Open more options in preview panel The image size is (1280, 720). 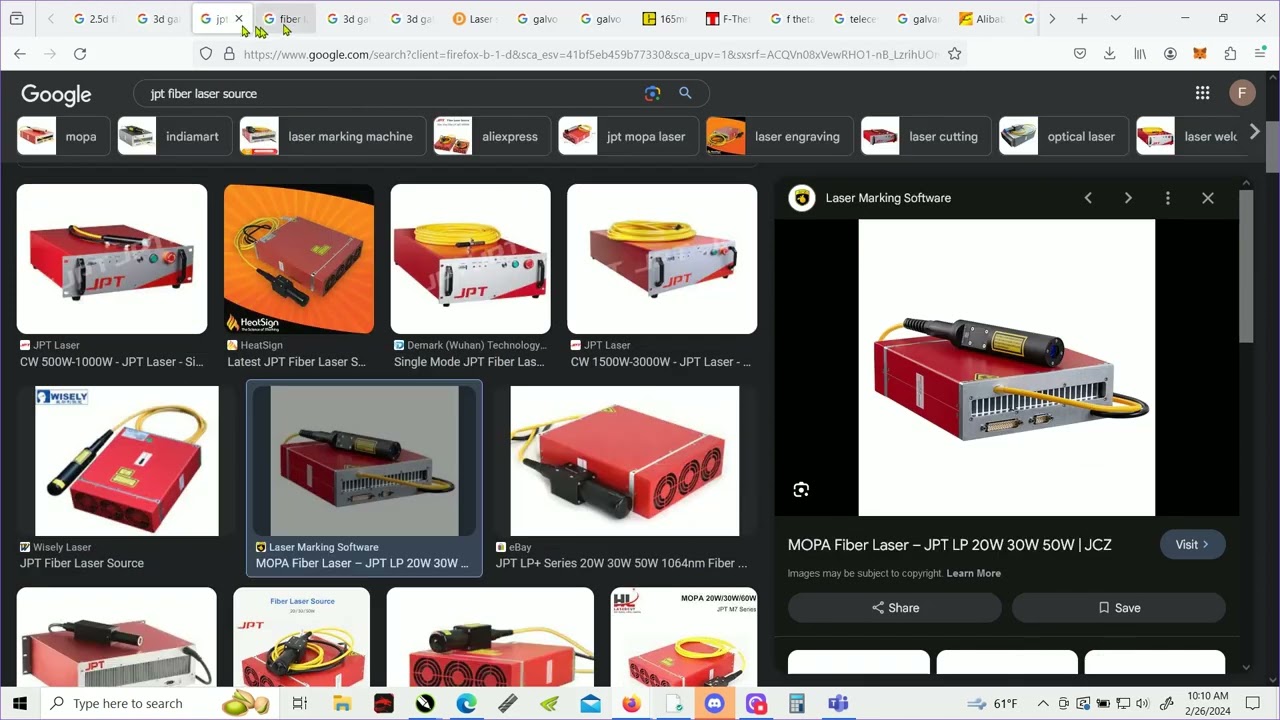tap(1168, 198)
